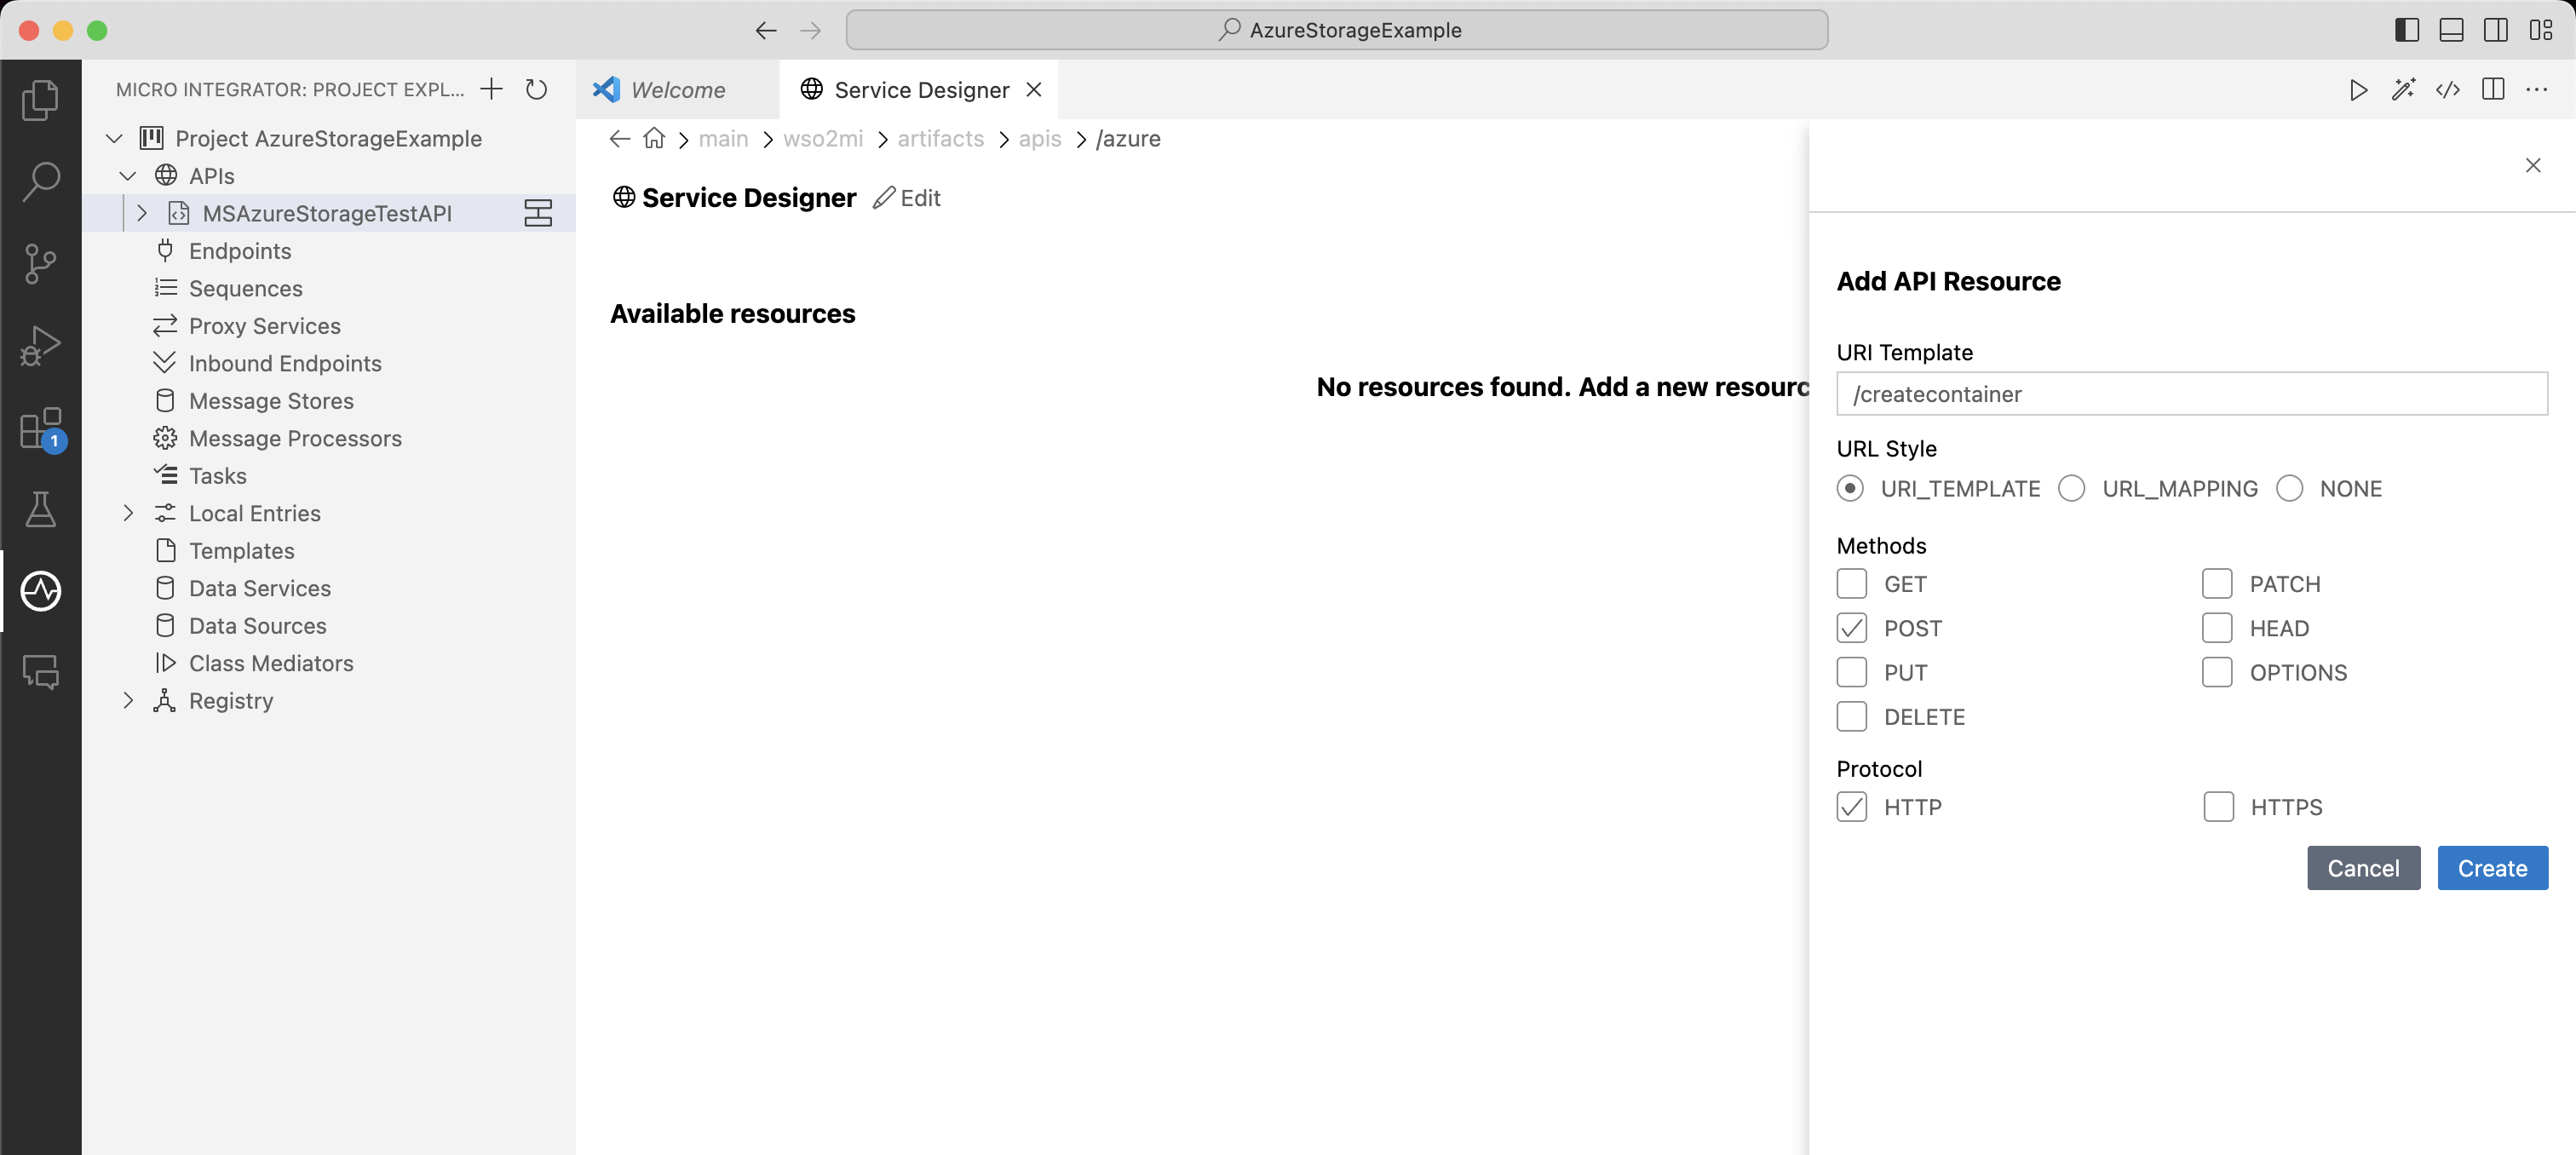Enable the DELETE method checkbox
The height and width of the screenshot is (1155, 2576).
pos(1851,716)
